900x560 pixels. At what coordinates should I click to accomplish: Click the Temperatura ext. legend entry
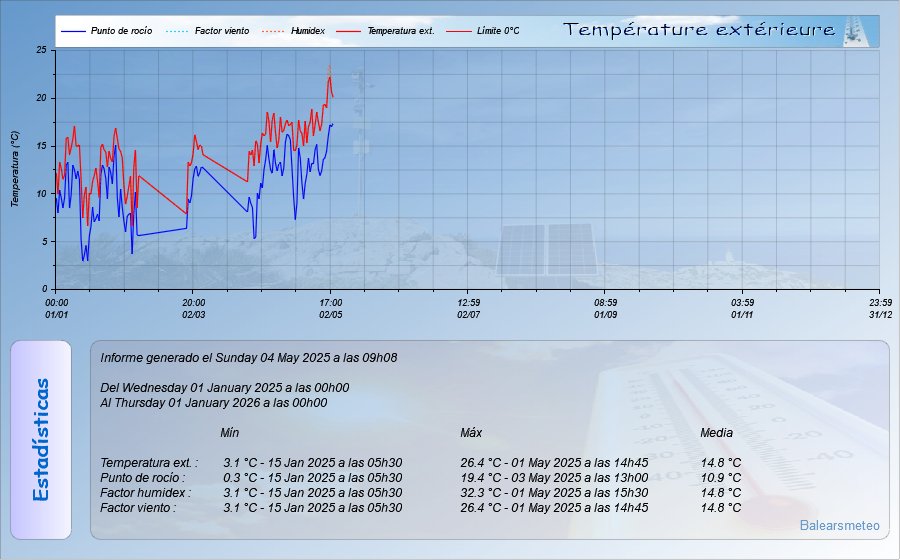click(x=386, y=31)
